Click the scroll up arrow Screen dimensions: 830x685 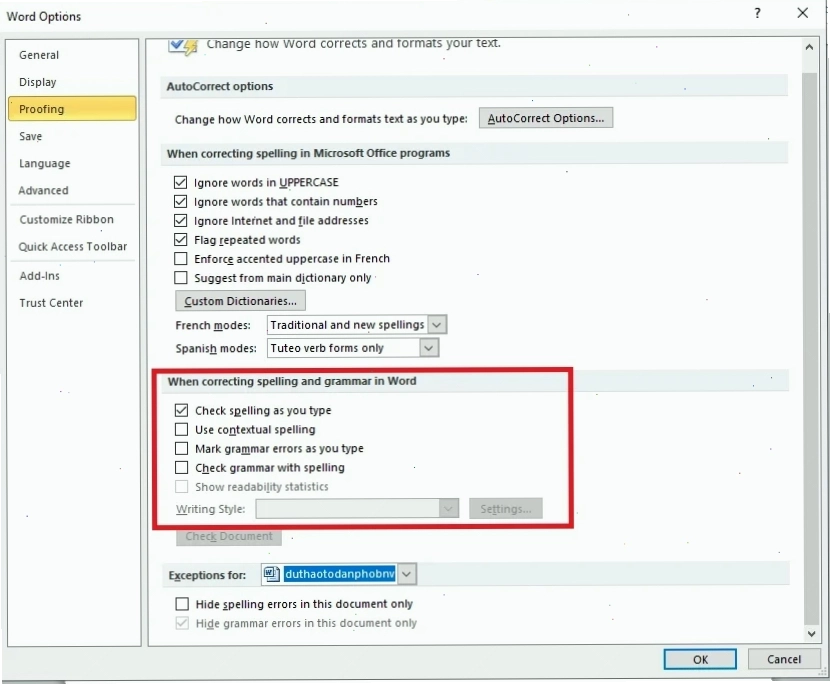pyautogui.click(x=809, y=47)
